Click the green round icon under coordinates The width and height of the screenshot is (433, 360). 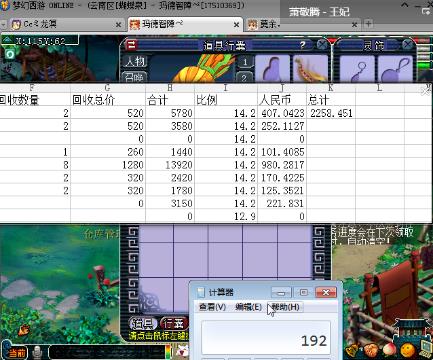pyautogui.click(x=10, y=54)
